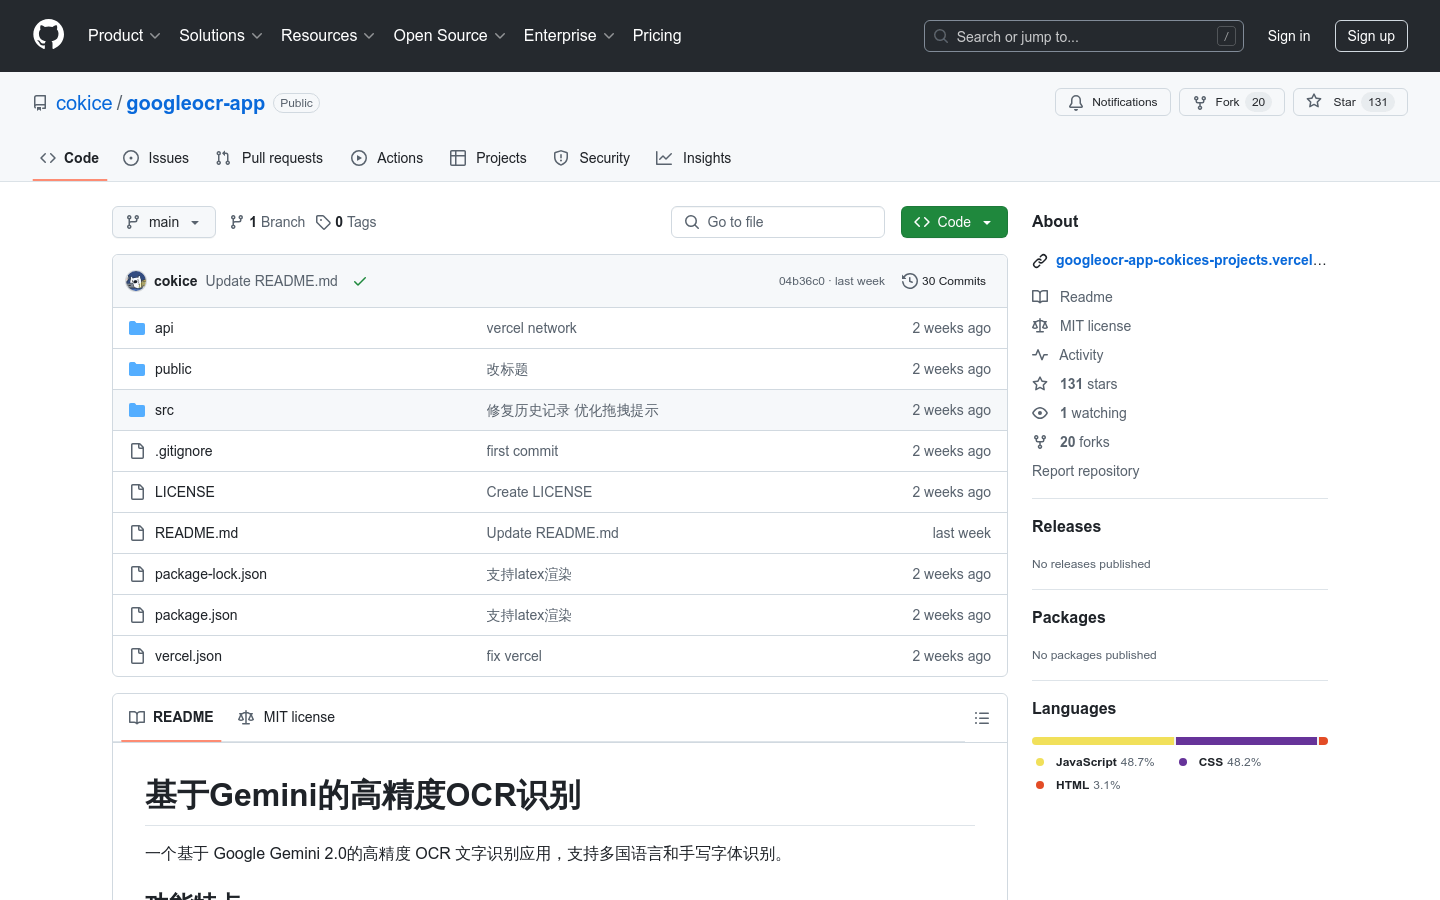Click the link icon beside project URL

pos(1040,261)
